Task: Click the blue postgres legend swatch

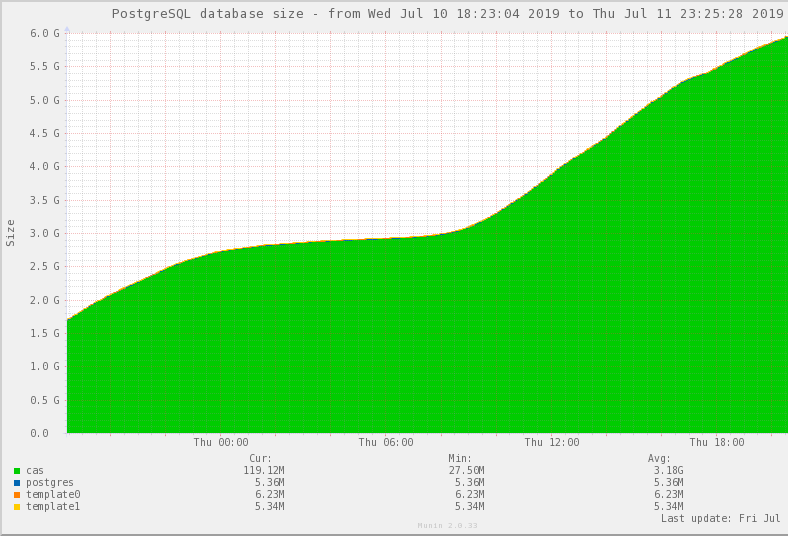Action: [x=17, y=482]
